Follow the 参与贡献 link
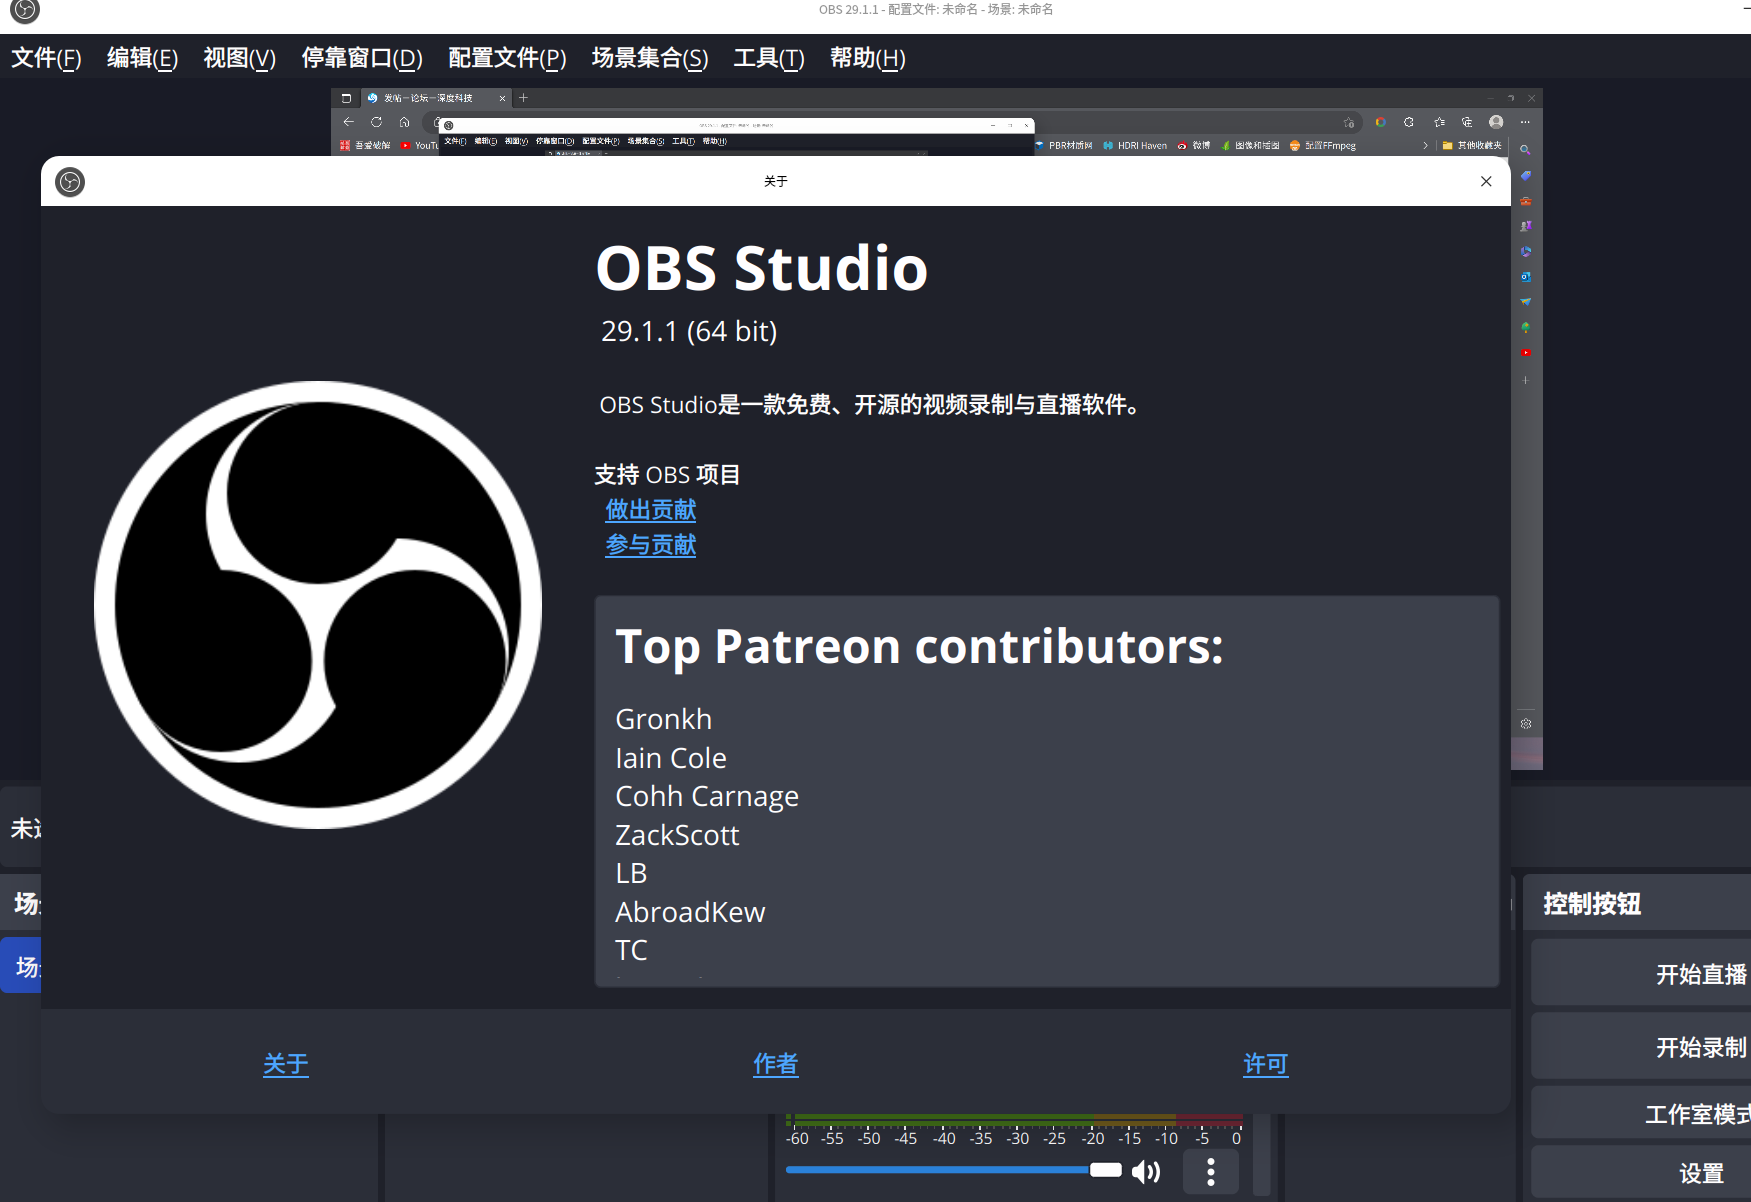1751x1202 pixels. (x=651, y=545)
